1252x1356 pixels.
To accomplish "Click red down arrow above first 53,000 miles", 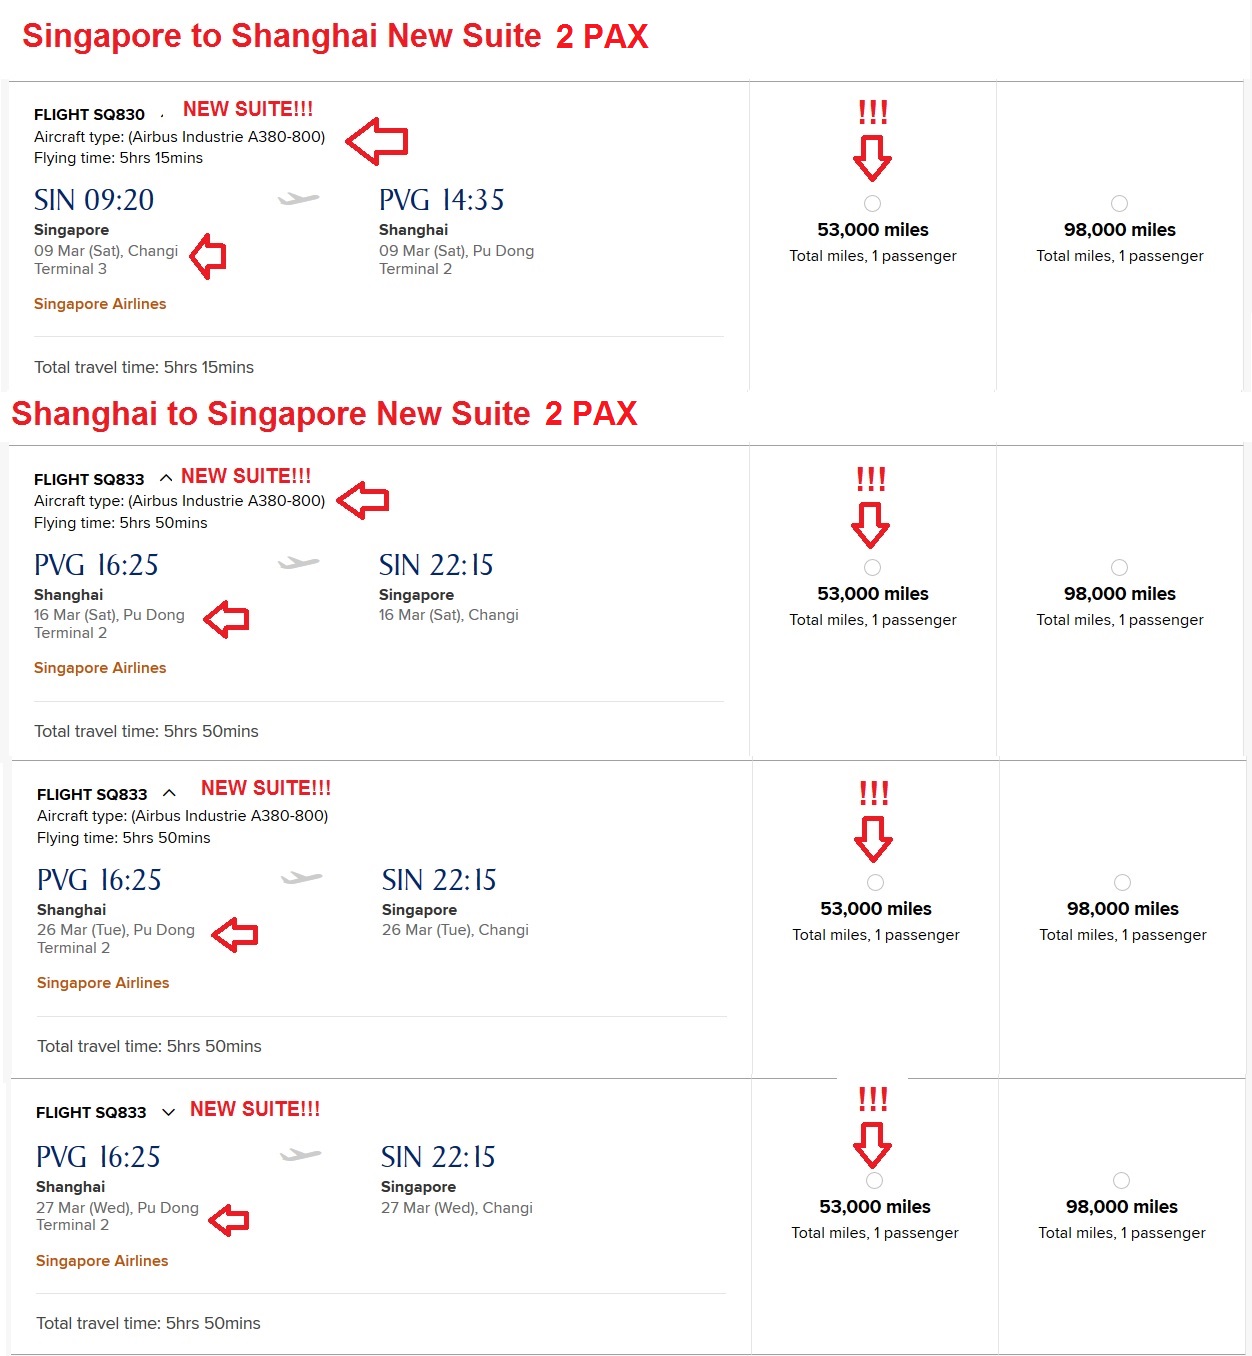I will point(873,158).
